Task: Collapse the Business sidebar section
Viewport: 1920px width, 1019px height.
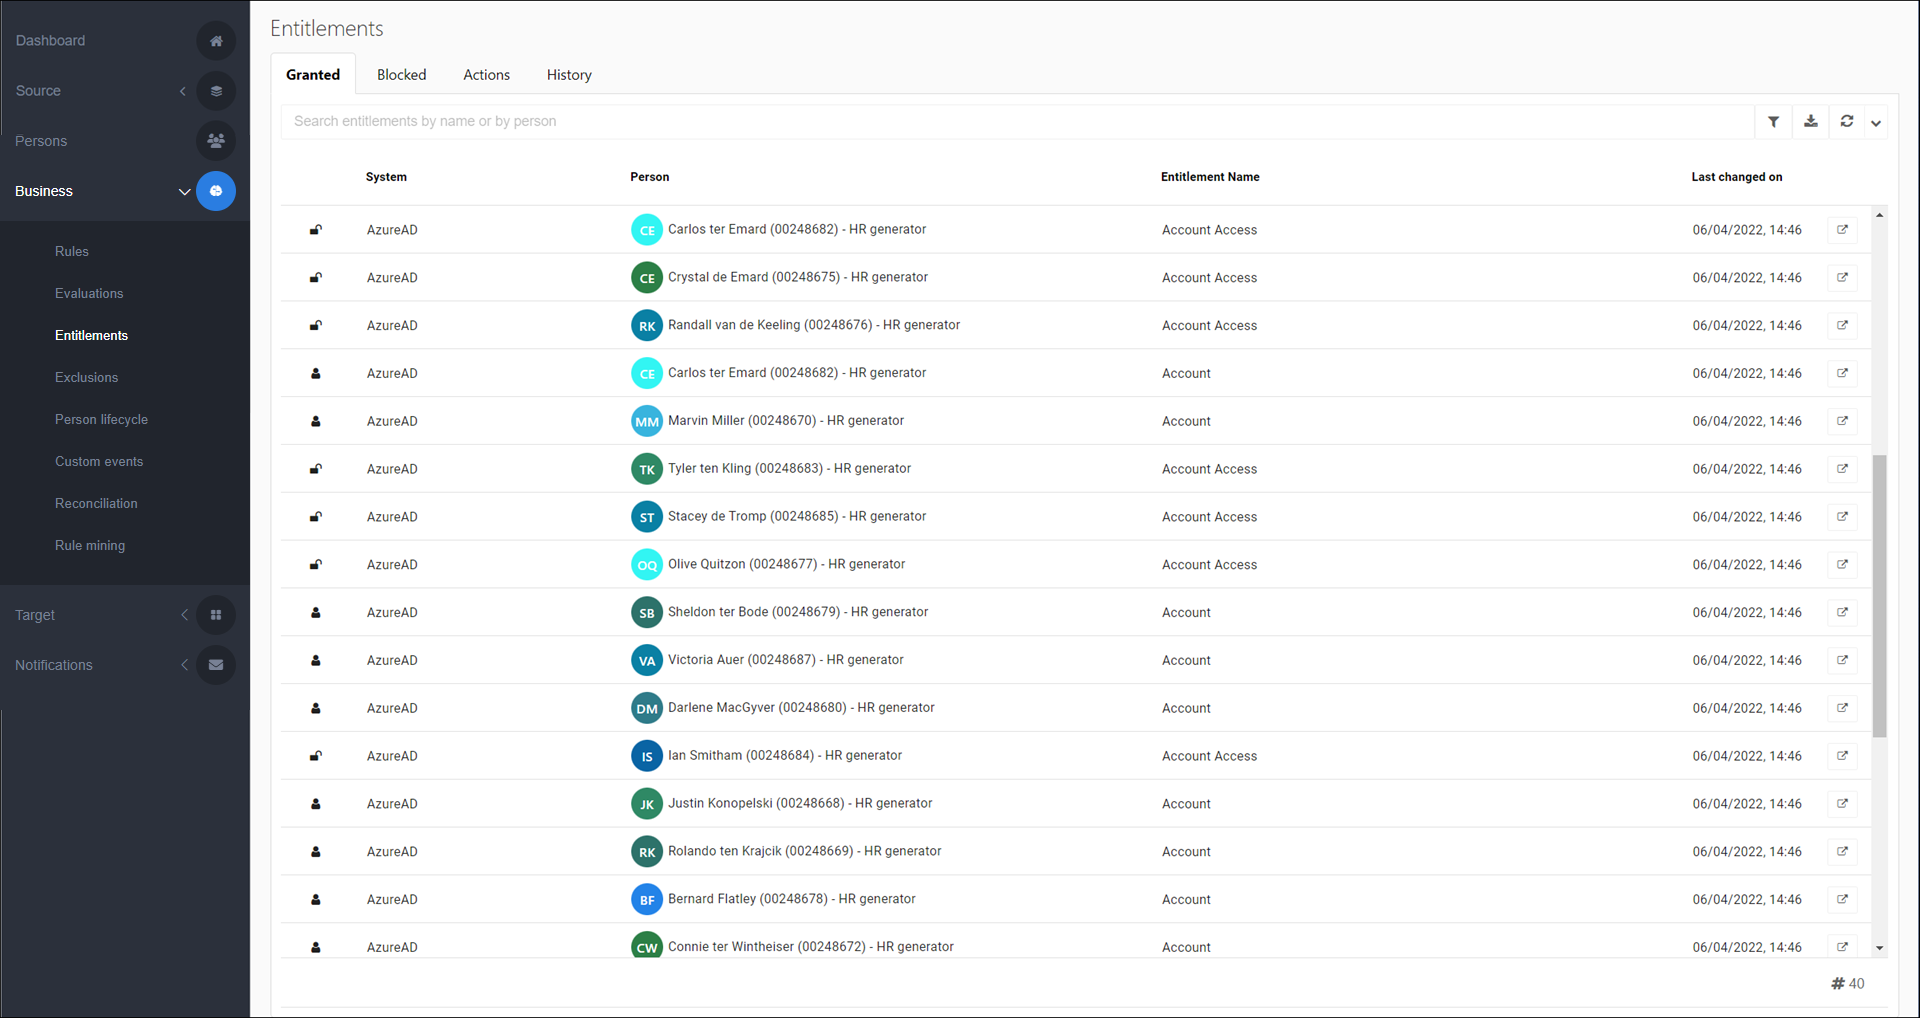Action: tap(184, 191)
